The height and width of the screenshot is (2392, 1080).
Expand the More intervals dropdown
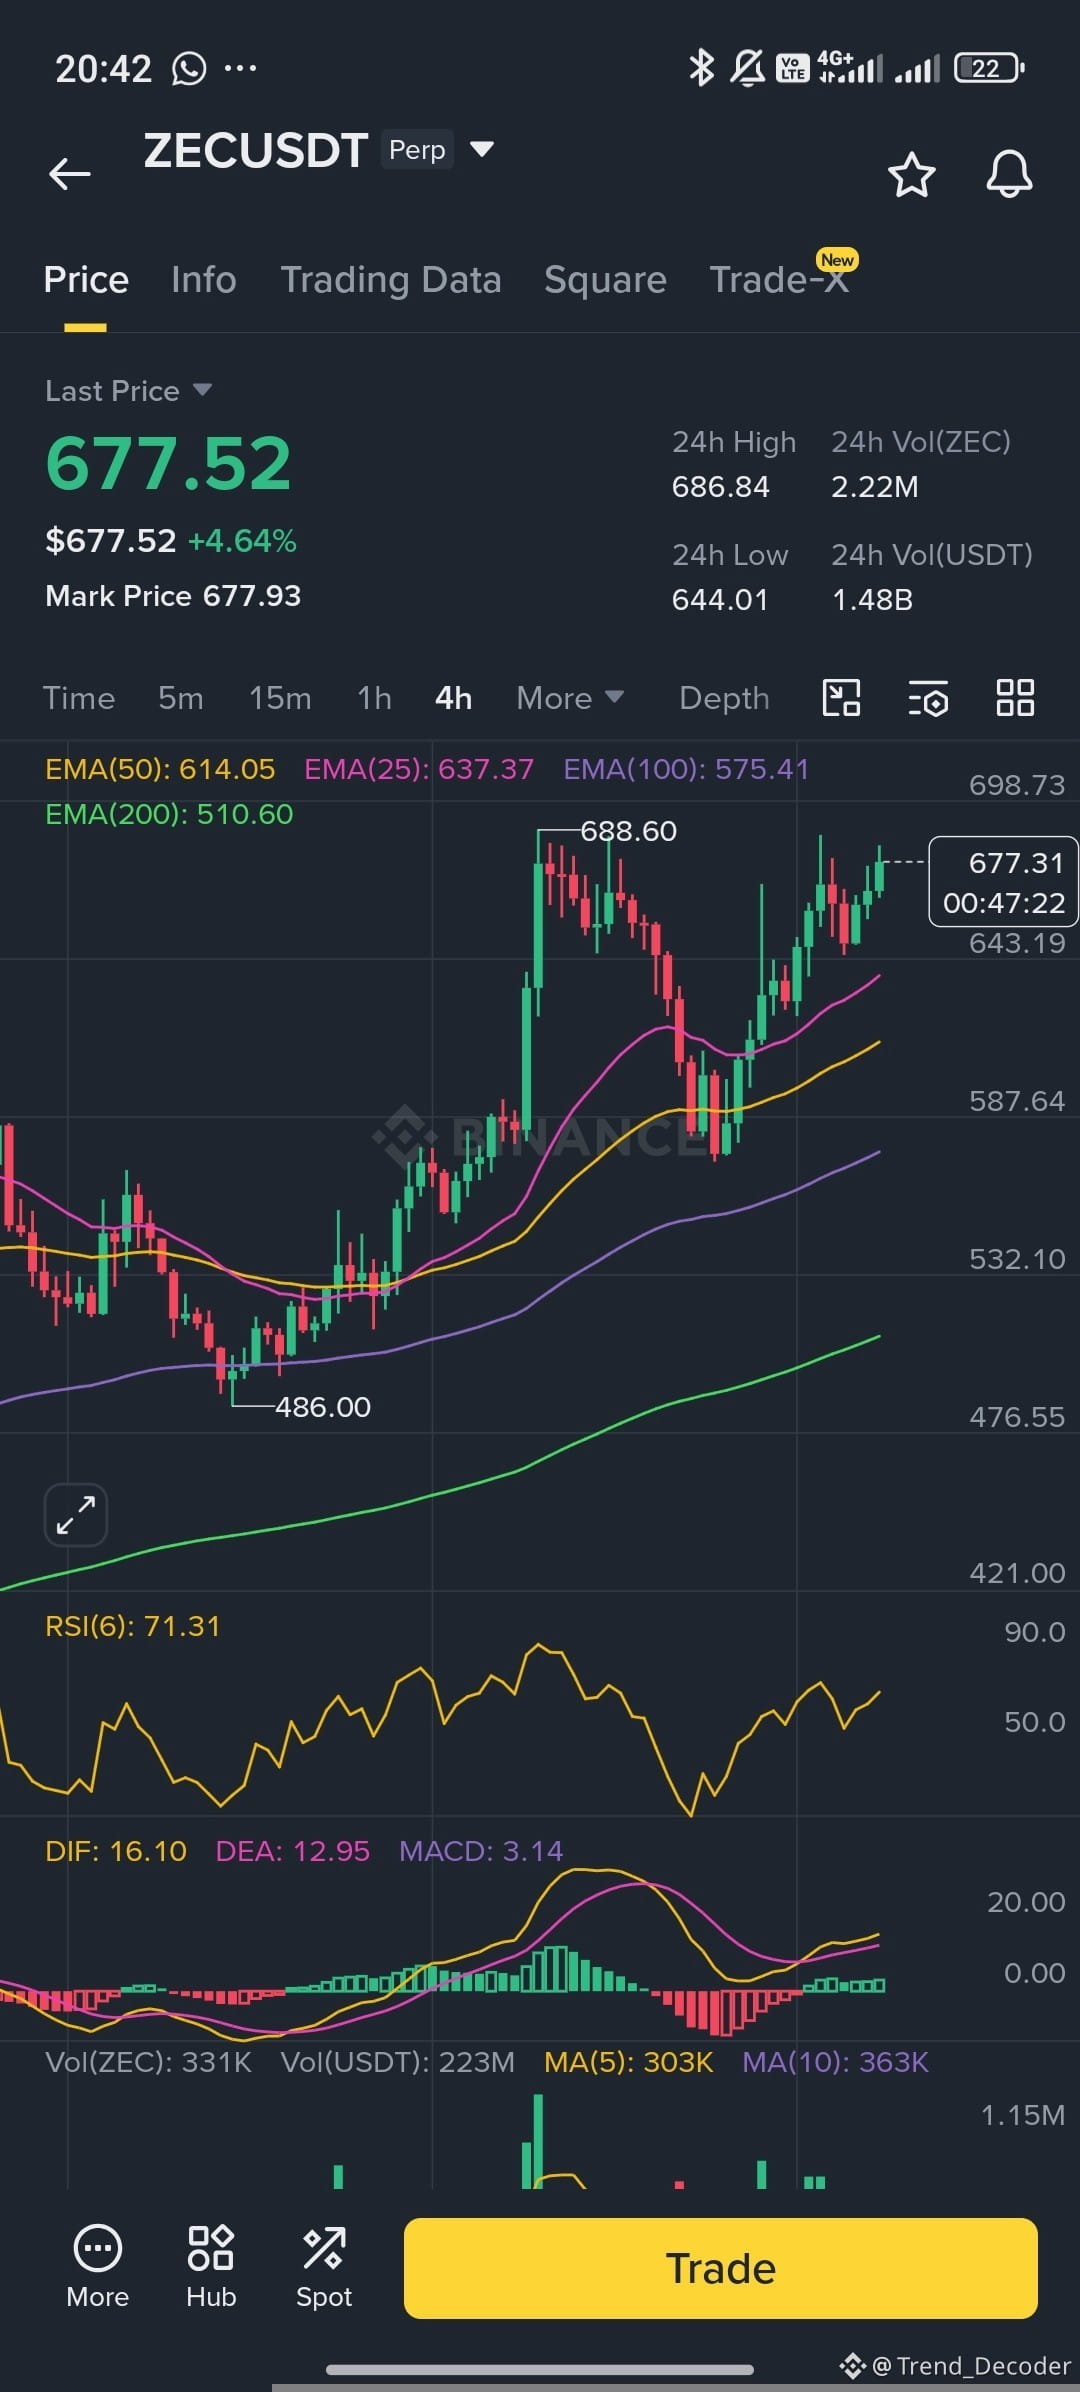[570, 698]
